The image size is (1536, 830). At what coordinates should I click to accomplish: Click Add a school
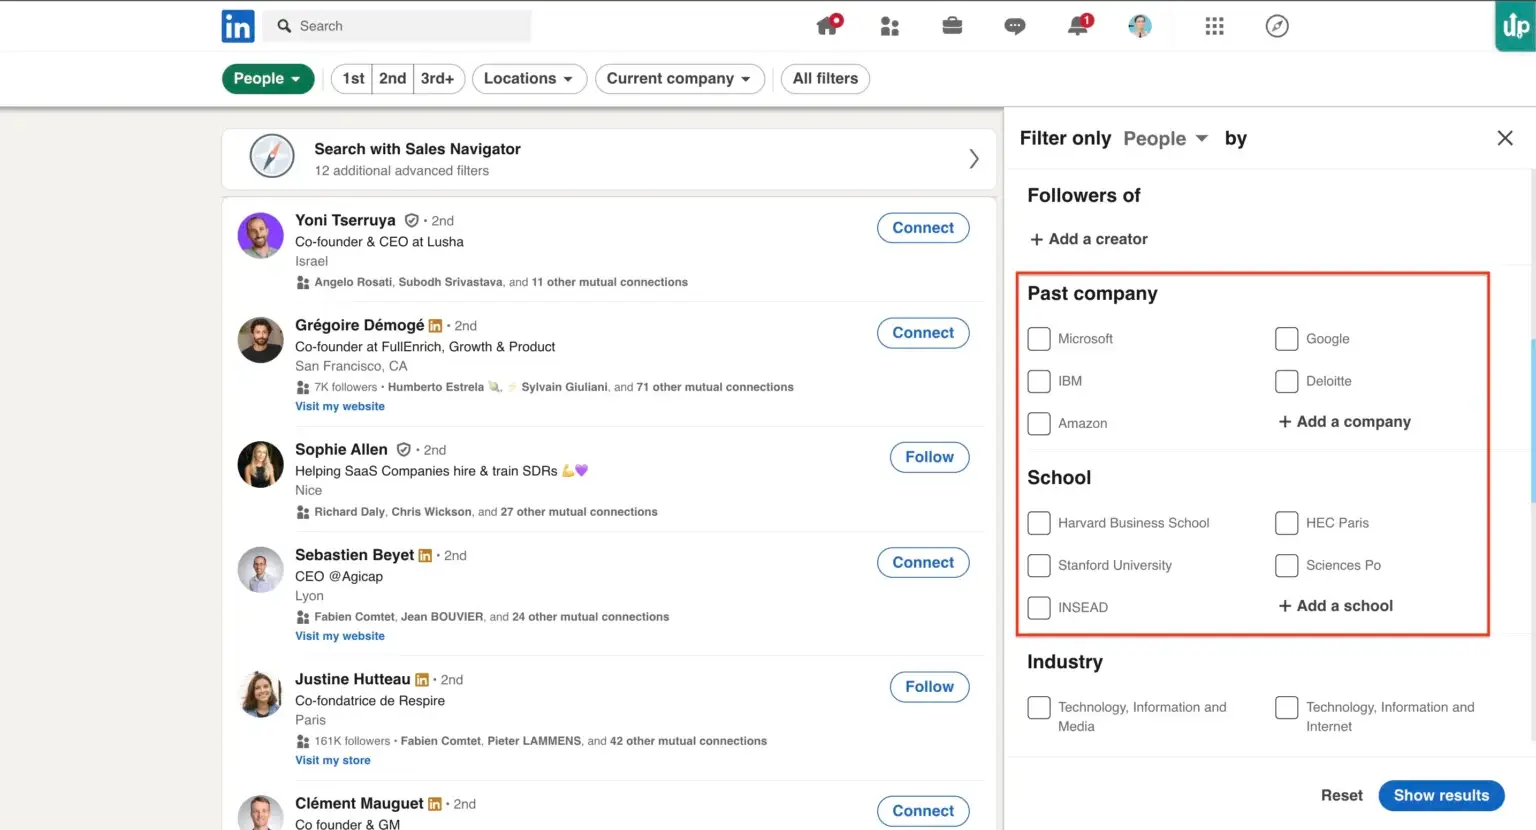(1336, 606)
